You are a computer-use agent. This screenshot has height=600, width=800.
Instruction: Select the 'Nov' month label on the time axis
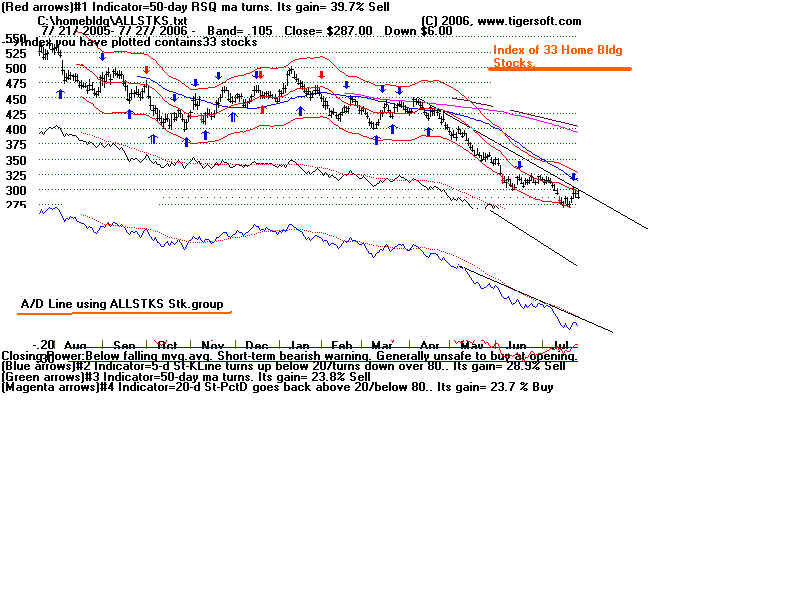tap(211, 344)
